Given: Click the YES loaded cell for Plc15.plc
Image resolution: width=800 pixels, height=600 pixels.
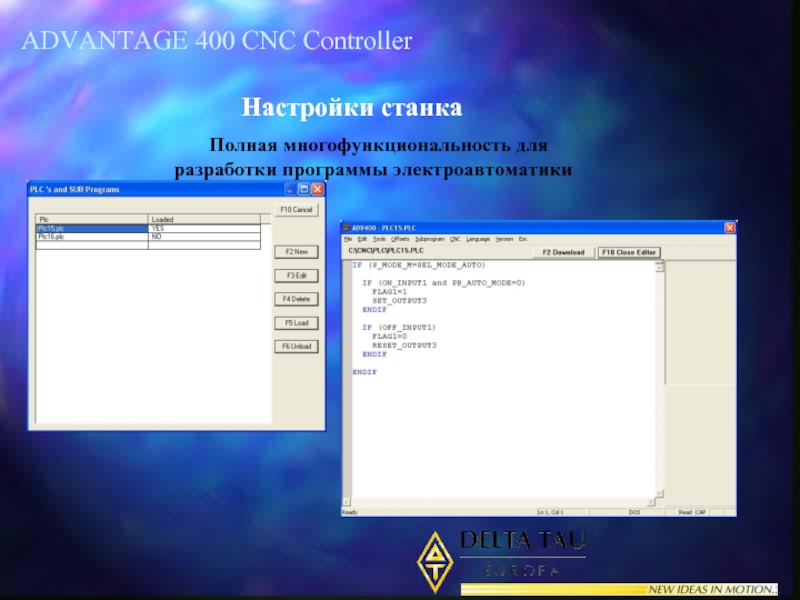Looking at the screenshot, I should tap(205, 229).
